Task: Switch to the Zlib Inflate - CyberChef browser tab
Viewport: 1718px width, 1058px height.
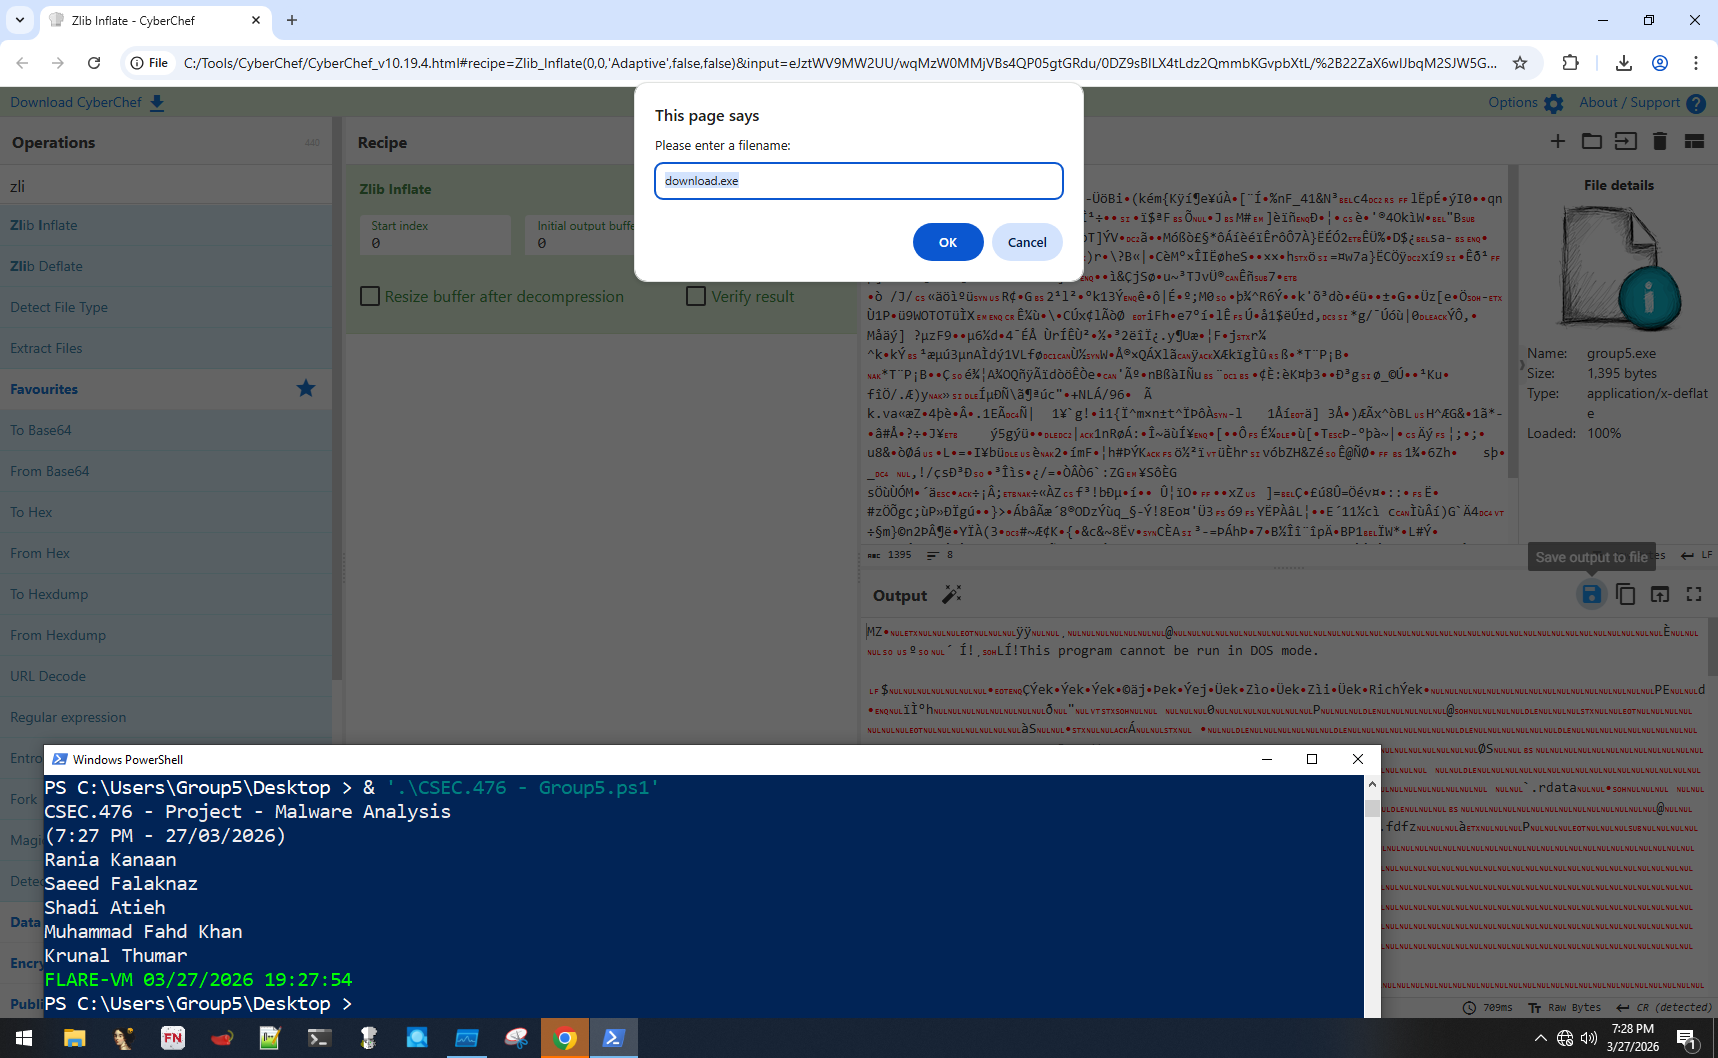Action: 155,20
